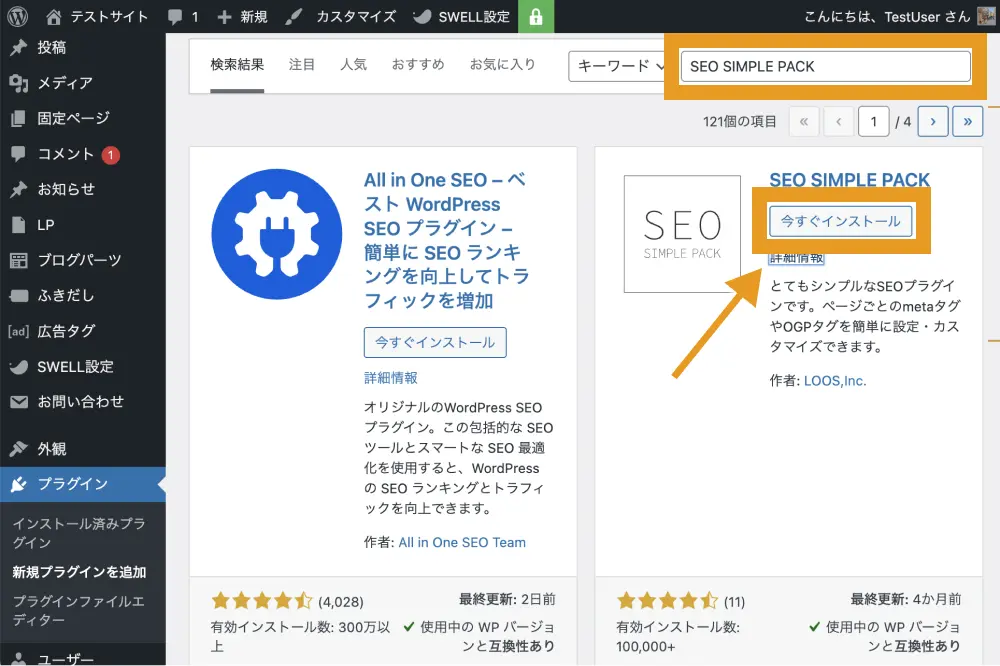1000x666 pixels.
Task: Go to ブログパーツ in sidebar
Action: (79, 260)
